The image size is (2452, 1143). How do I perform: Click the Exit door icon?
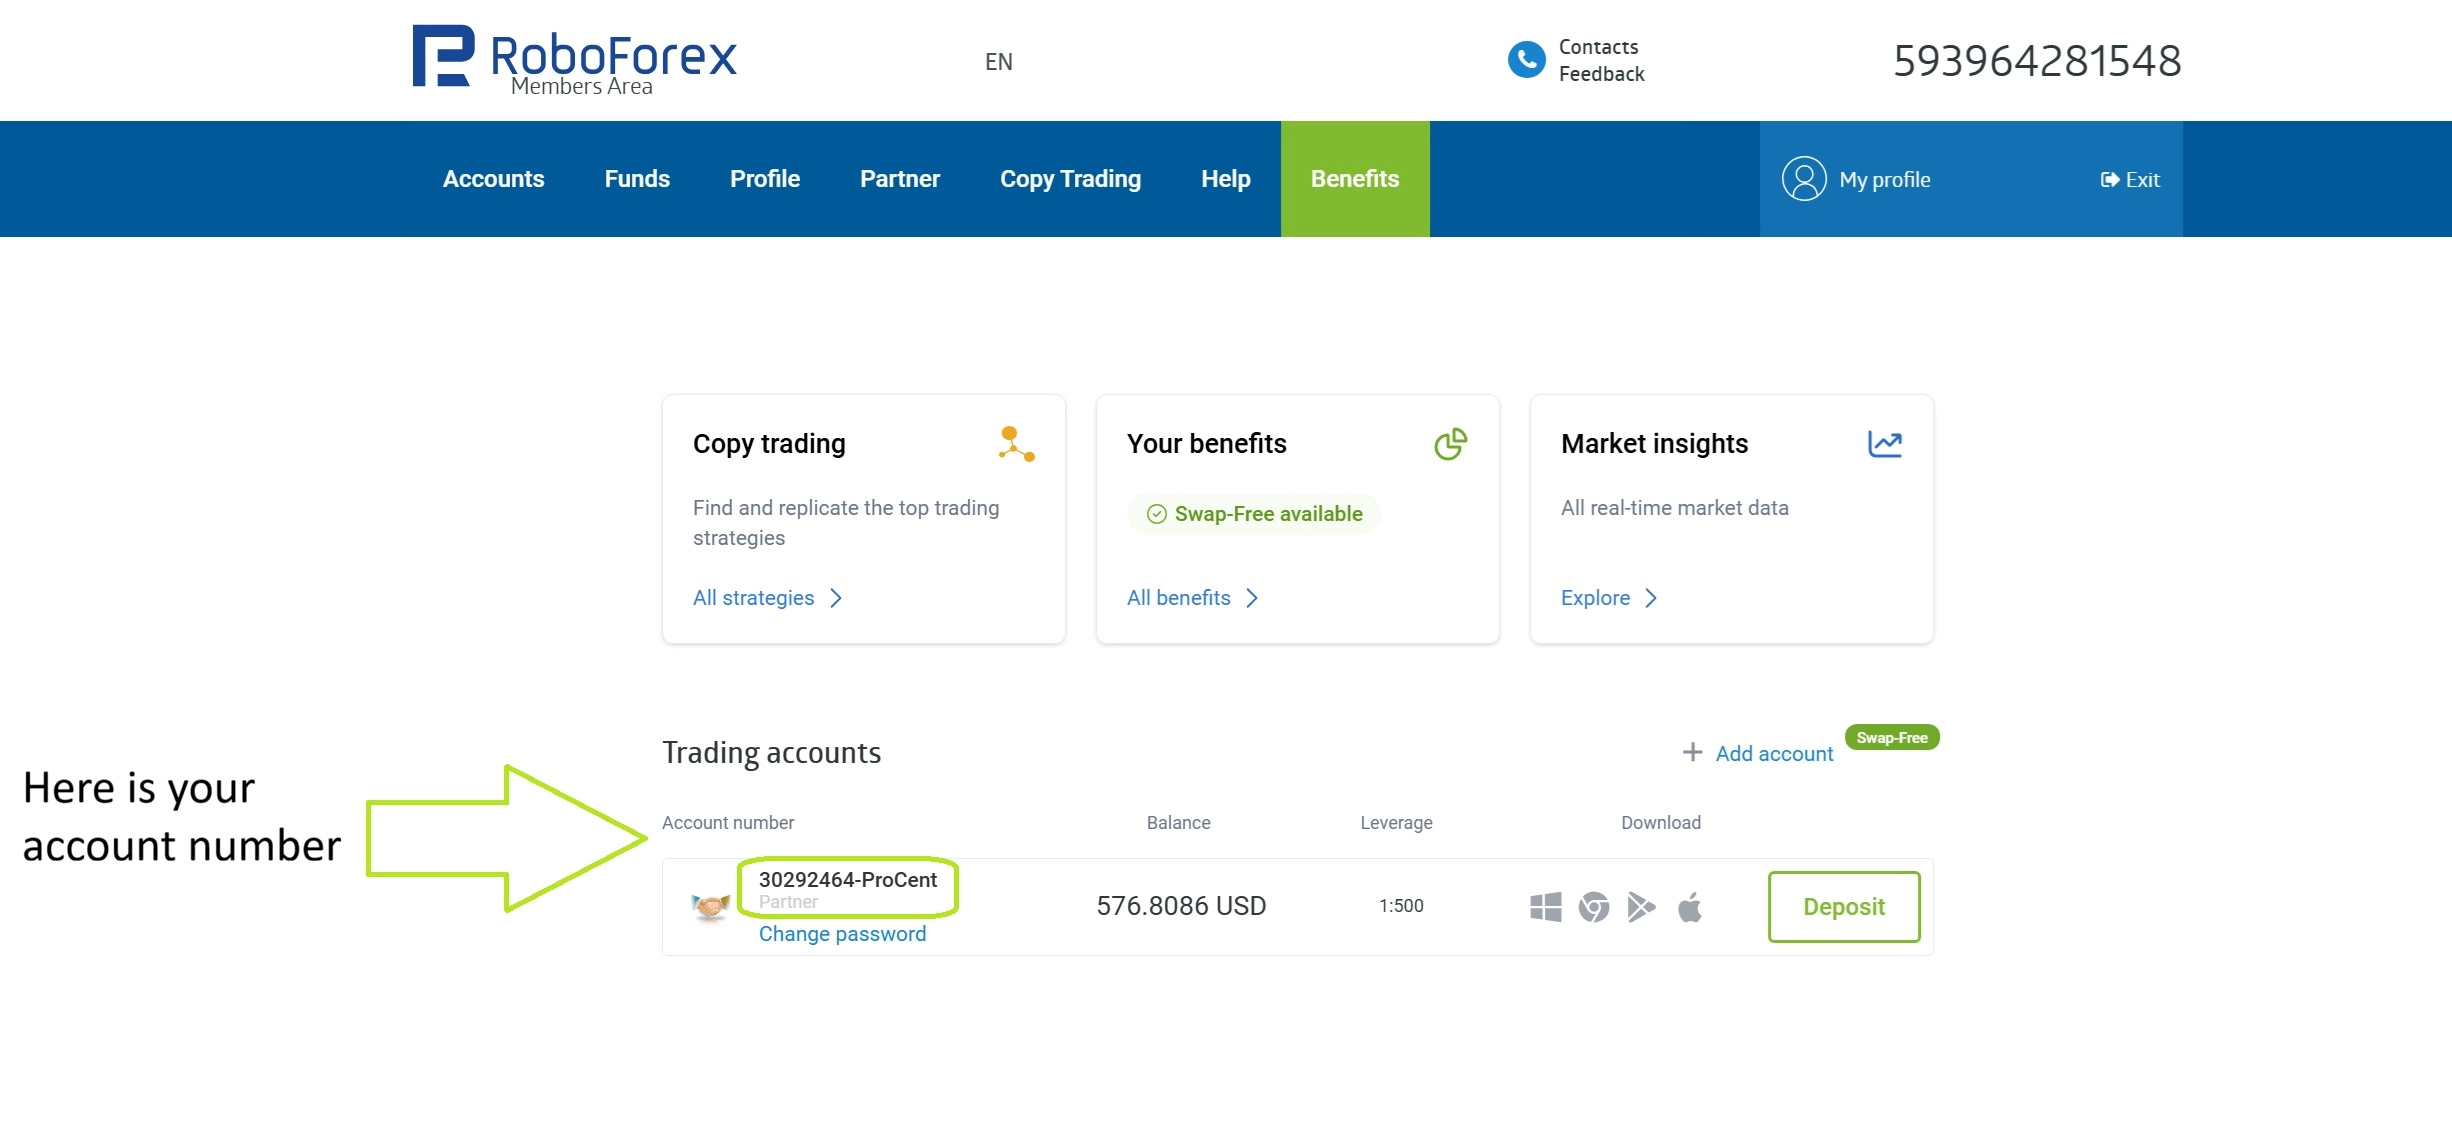click(x=2109, y=180)
